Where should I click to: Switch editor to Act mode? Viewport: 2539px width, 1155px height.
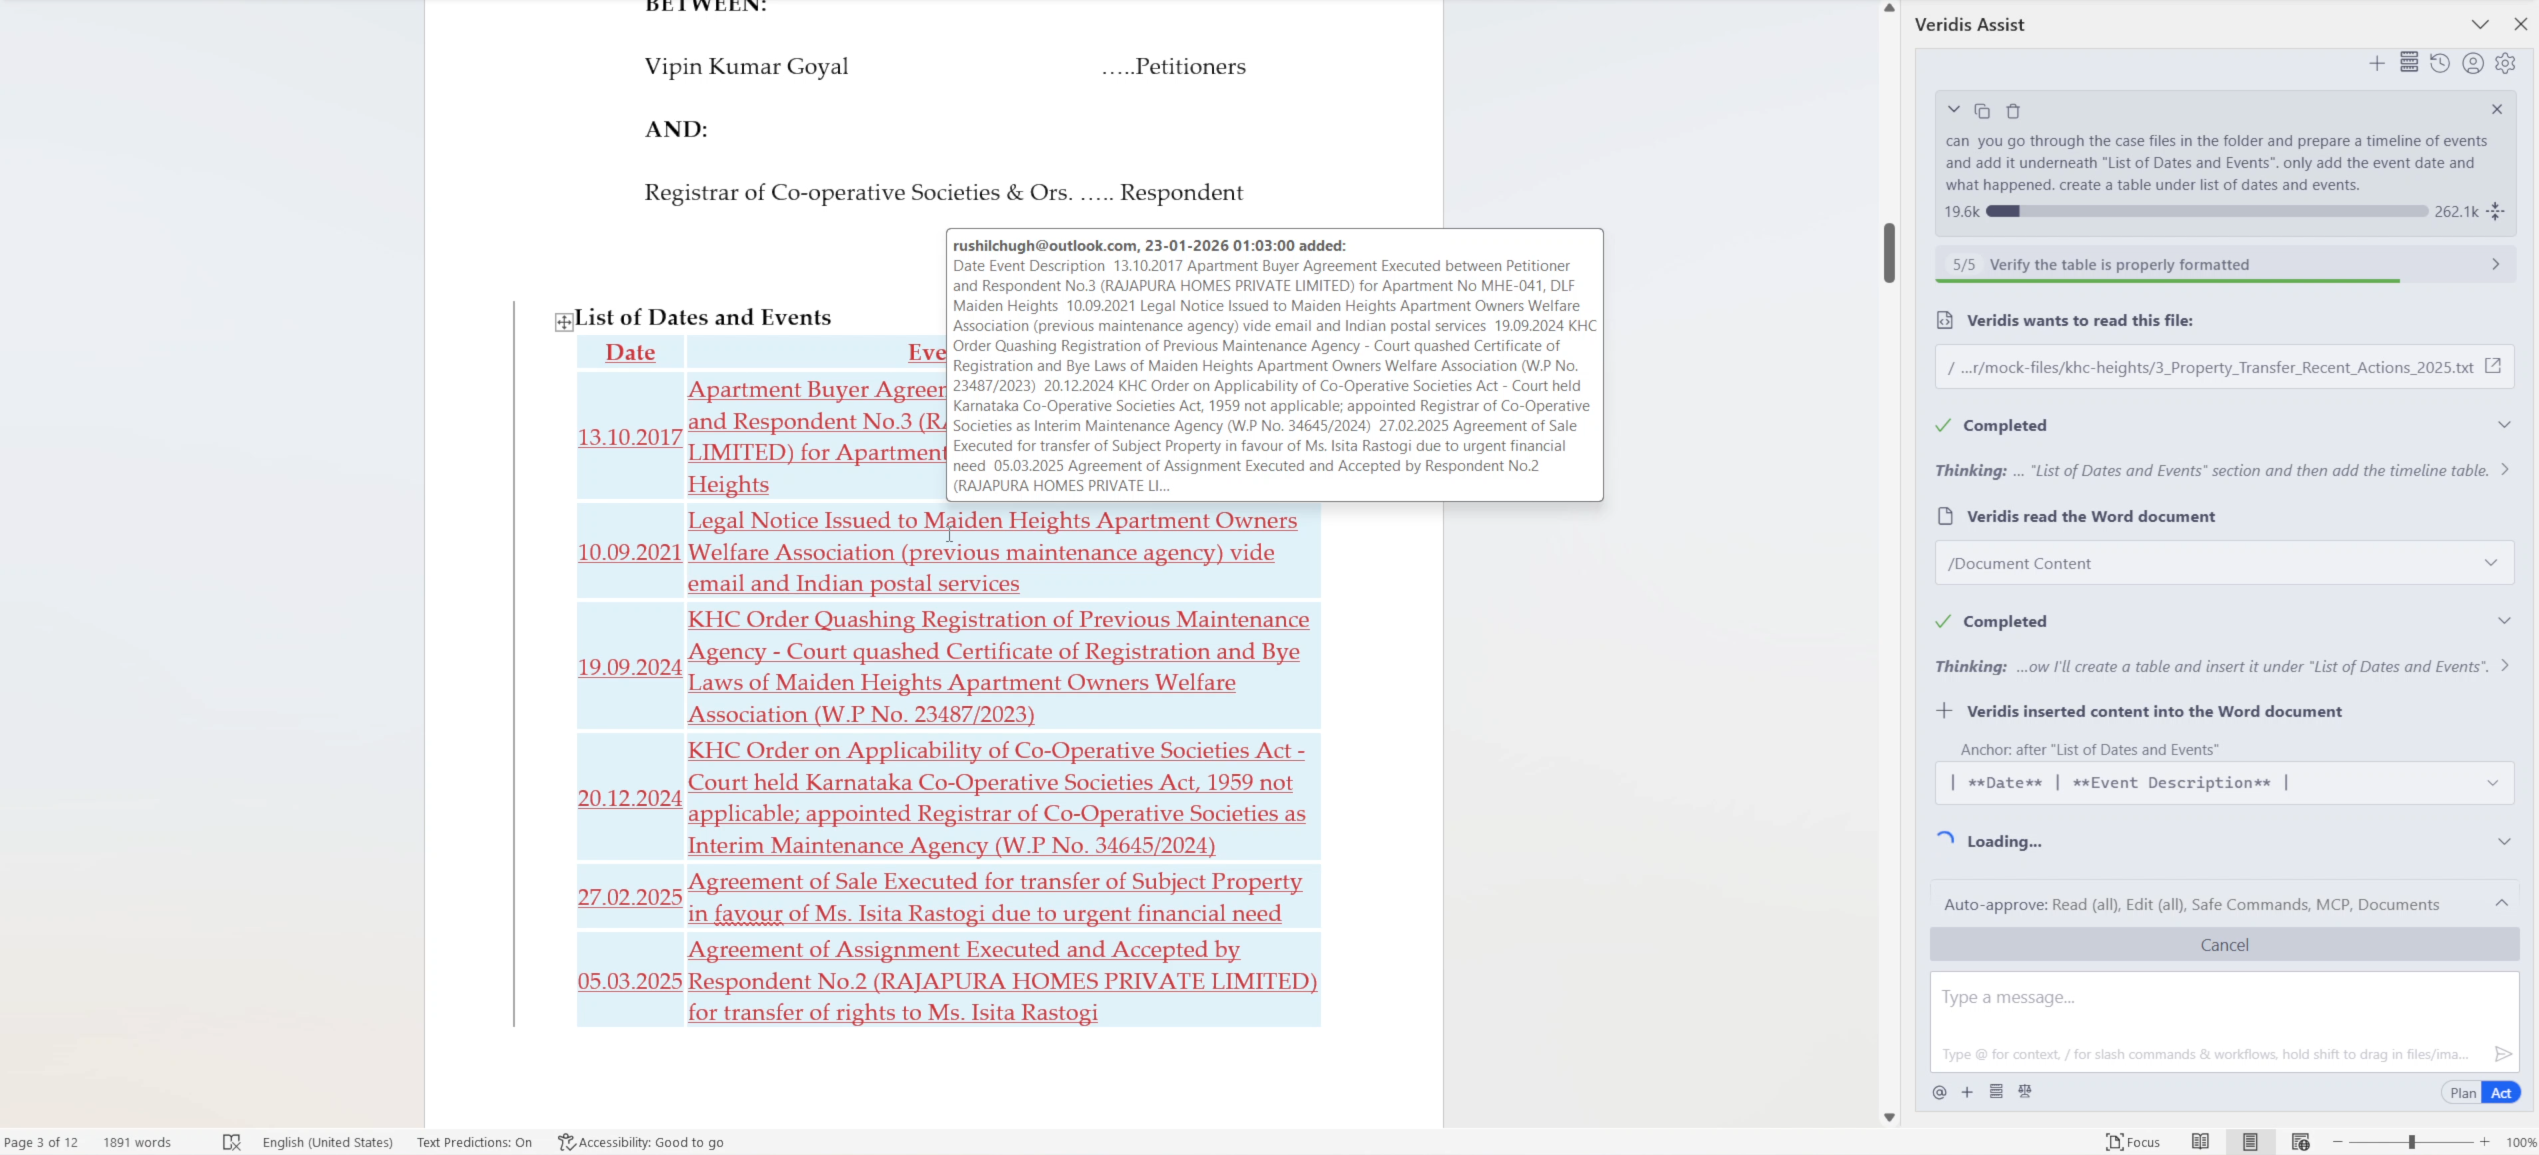click(2501, 1092)
